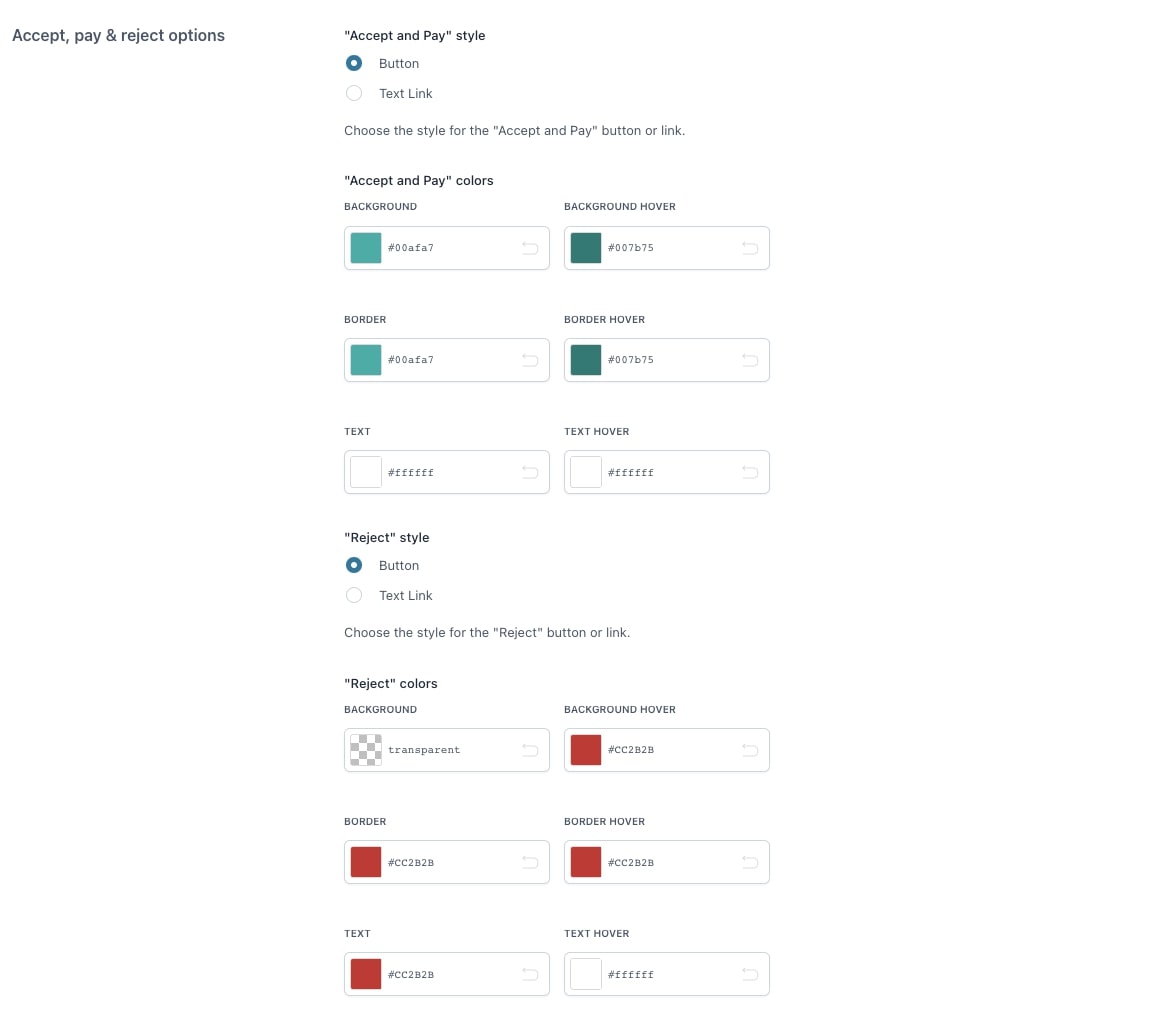Reset Accept and Pay text hover color

coord(750,472)
